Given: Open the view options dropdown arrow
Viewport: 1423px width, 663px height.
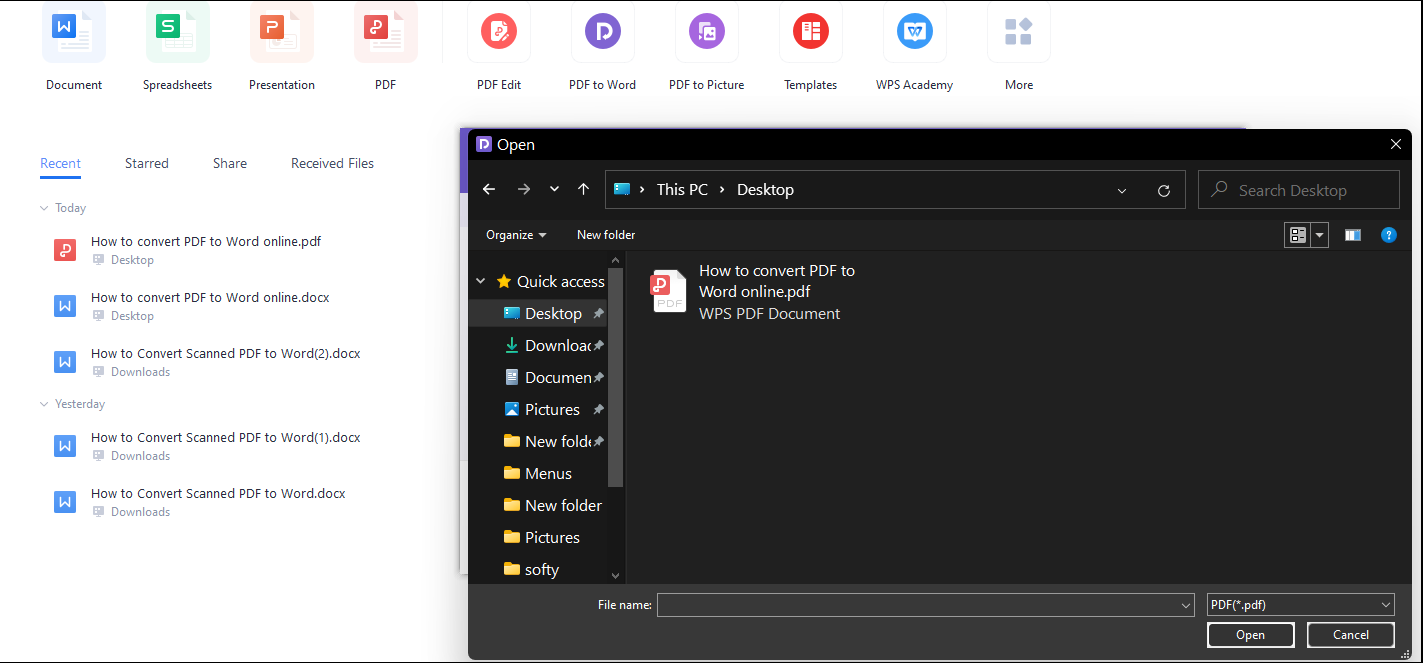Looking at the screenshot, I should coord(1320,235).
